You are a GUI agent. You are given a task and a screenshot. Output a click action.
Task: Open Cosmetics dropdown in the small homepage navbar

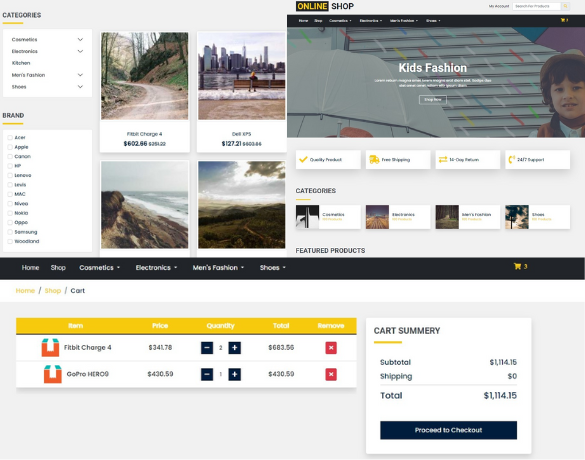point(340,21)
